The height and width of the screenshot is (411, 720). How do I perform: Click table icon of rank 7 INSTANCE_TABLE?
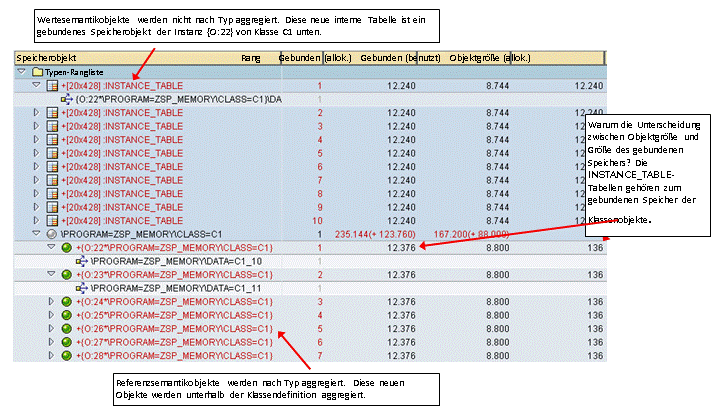[52, 180]
